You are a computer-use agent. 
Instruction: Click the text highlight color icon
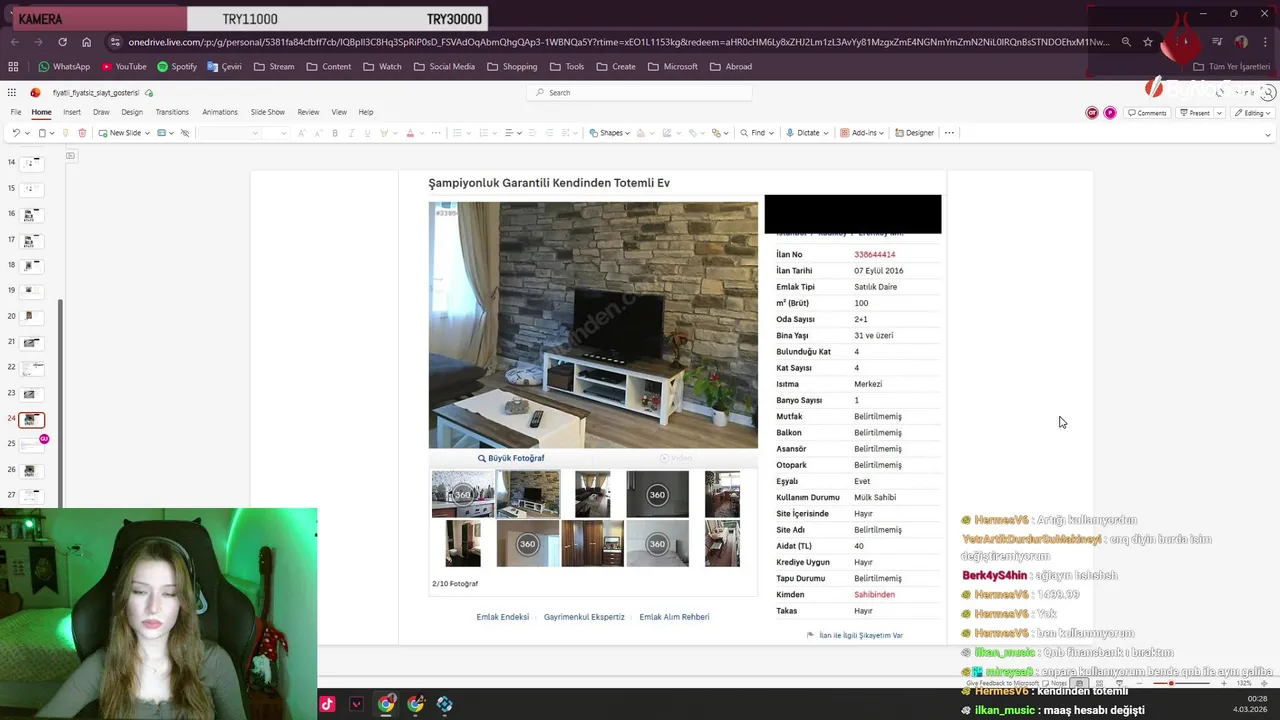pos(384,133)
